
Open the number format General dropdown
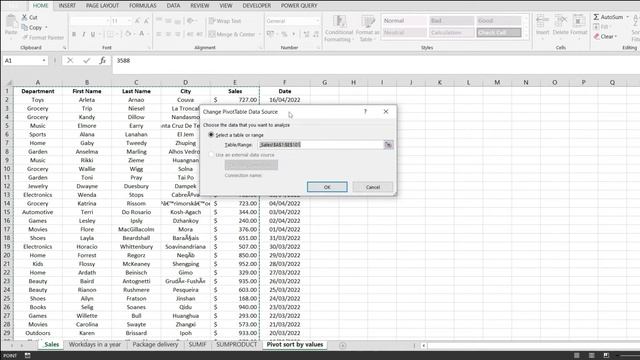[317, 21]
